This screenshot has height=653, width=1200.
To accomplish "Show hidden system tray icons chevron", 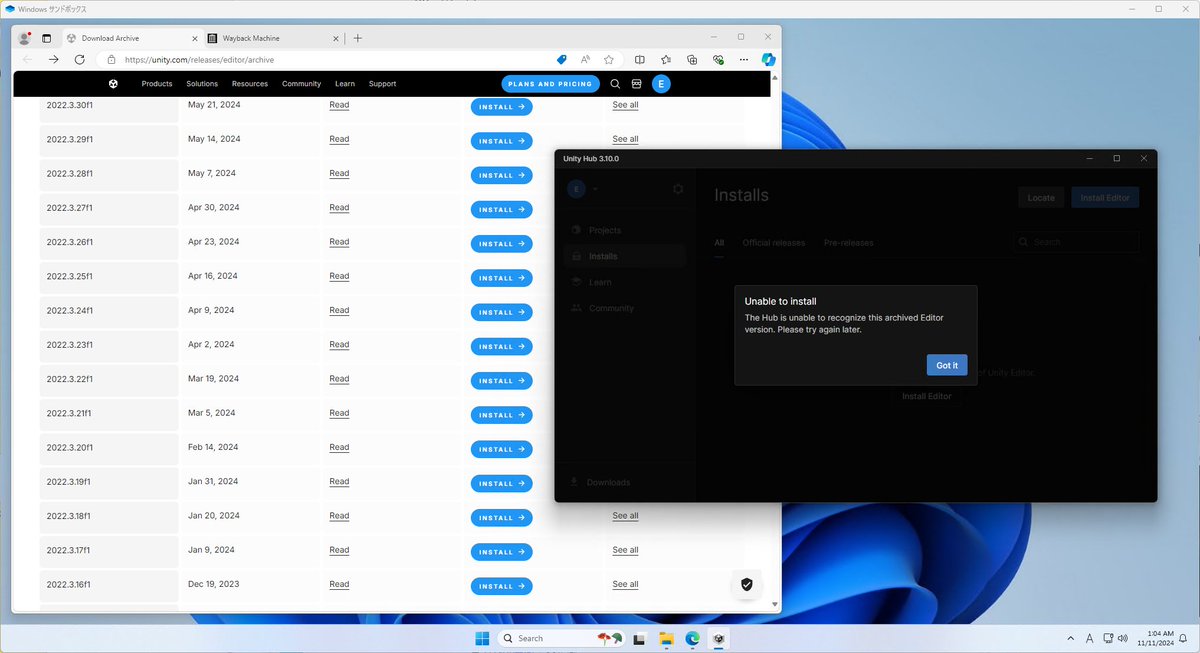I will [x=1071, y=638].
